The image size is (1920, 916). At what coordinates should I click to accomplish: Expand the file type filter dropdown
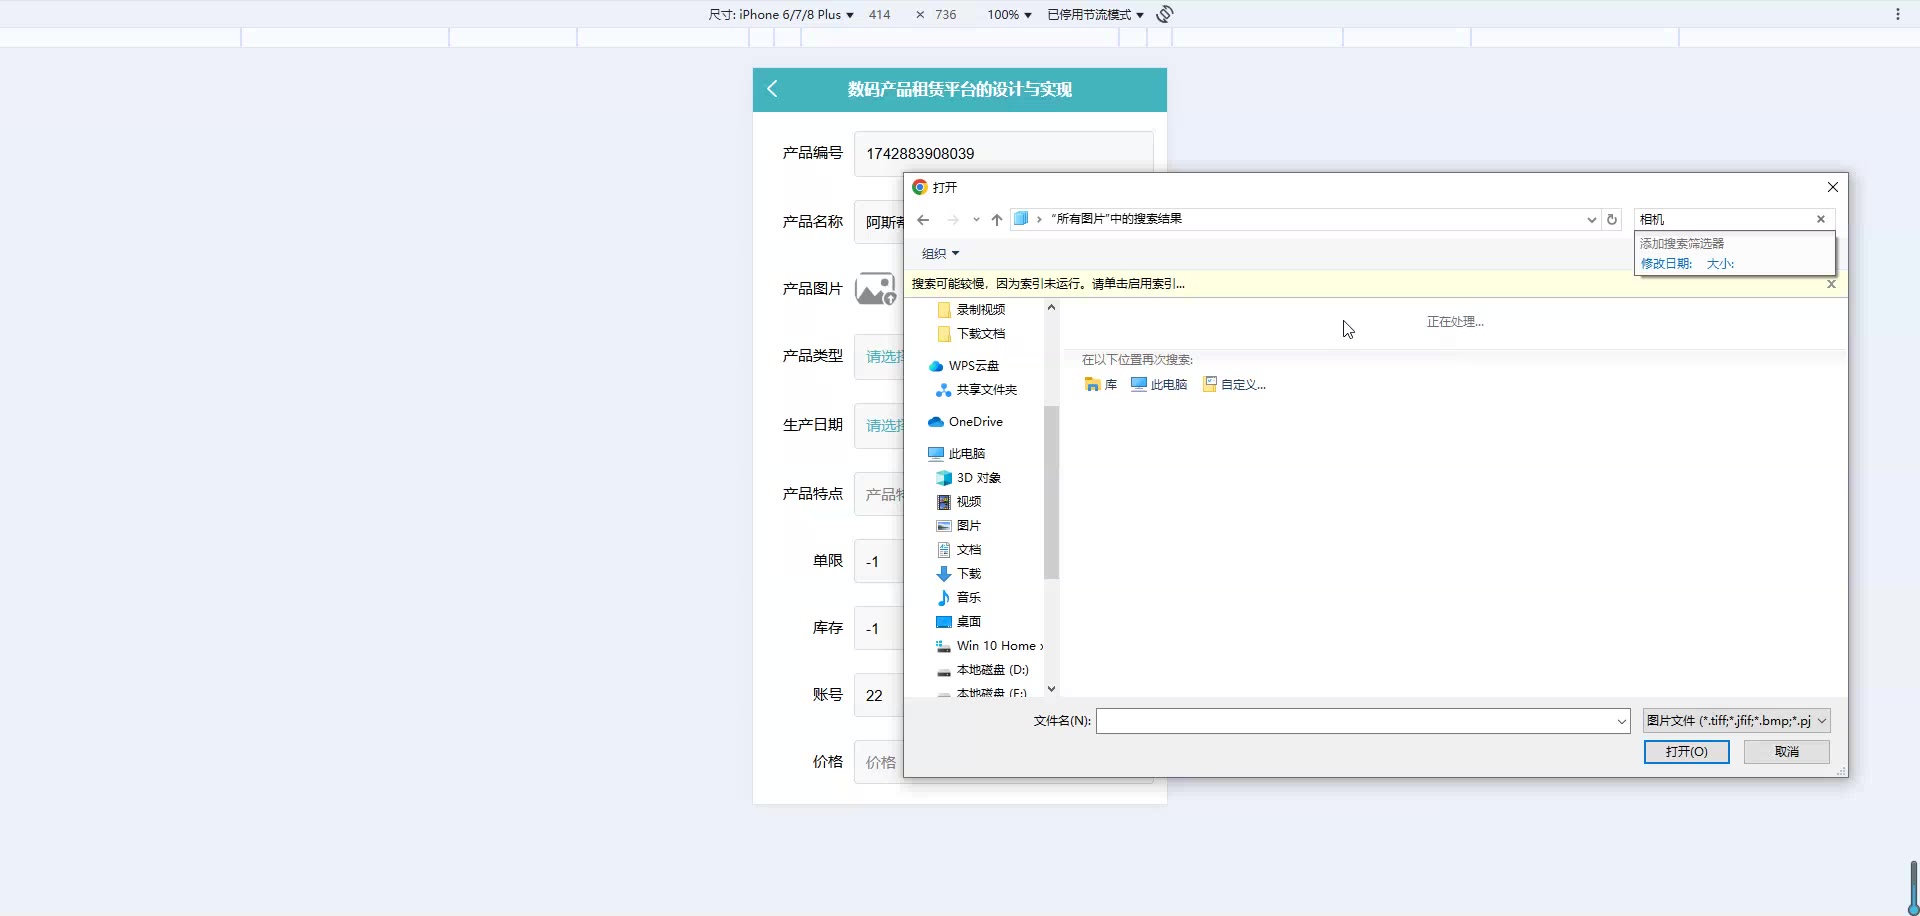(x=1736, y=721)
